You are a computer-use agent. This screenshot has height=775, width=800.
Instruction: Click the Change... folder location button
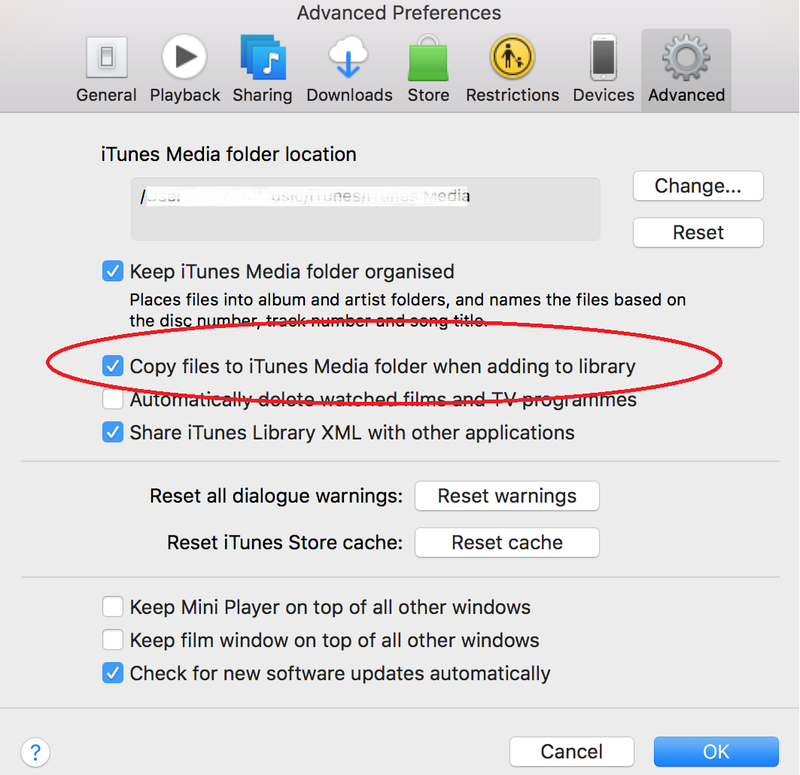point(698,186)
